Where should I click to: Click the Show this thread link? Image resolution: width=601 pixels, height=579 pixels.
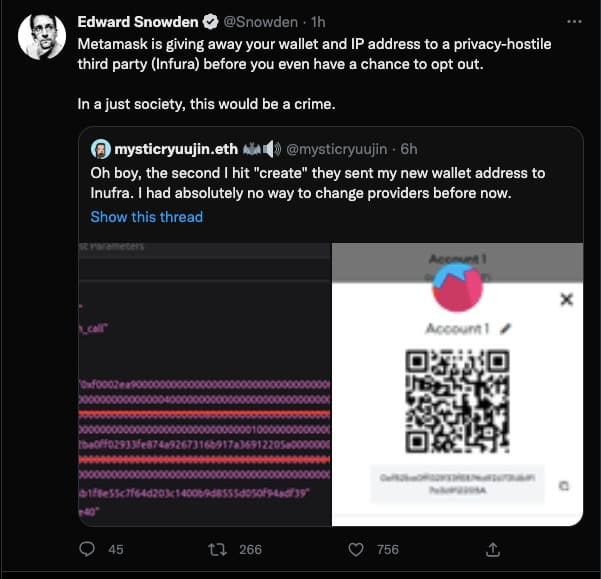tap(146, 217)
